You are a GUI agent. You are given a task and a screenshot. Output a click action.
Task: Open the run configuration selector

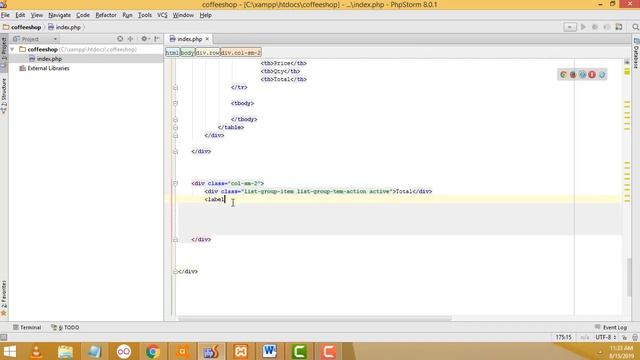click(570, 27)
